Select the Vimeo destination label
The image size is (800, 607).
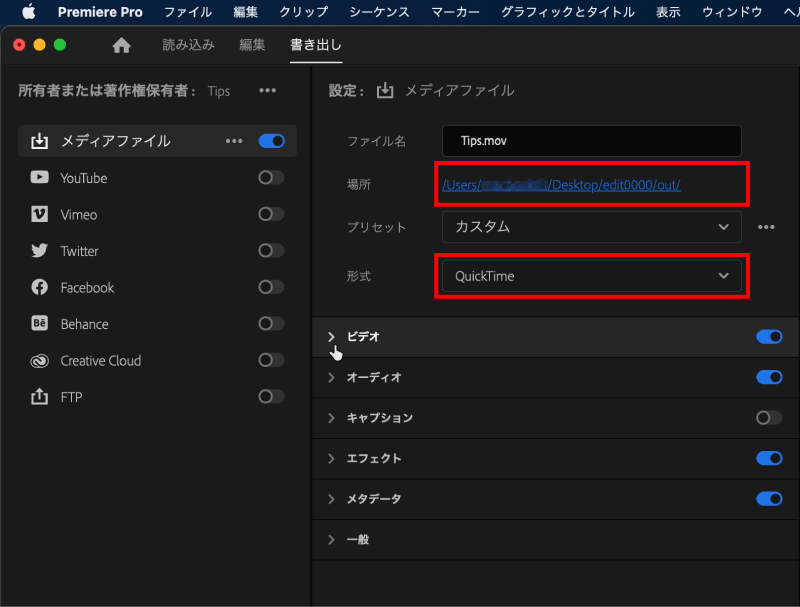(x=79, y=215)
